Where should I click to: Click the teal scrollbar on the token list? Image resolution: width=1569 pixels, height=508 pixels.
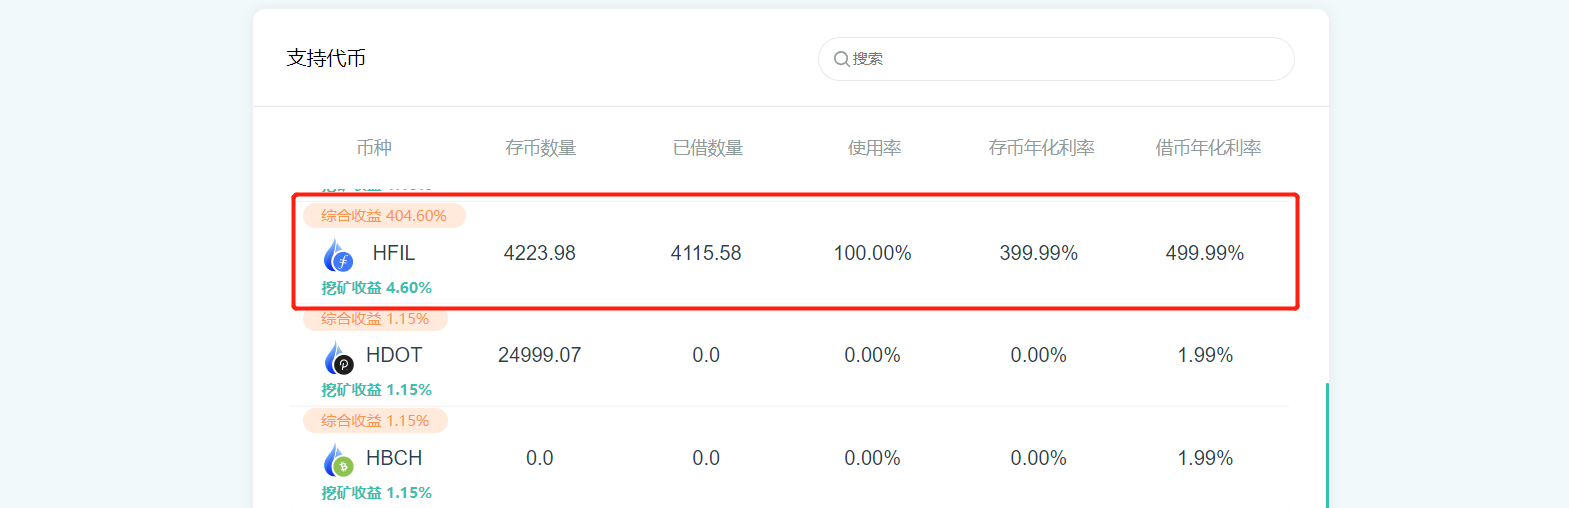pos(1327,445)
